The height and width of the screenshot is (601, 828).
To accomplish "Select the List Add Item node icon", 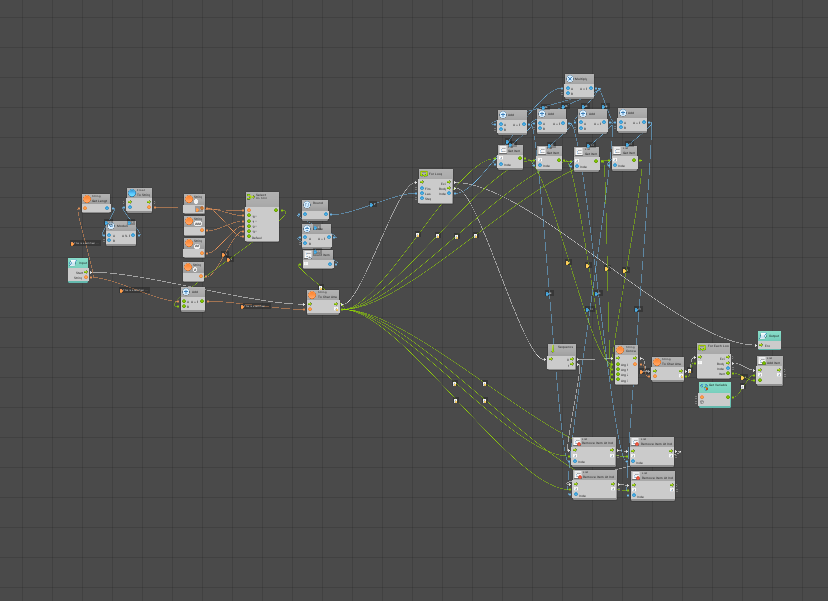I will [x=763, y=361].
